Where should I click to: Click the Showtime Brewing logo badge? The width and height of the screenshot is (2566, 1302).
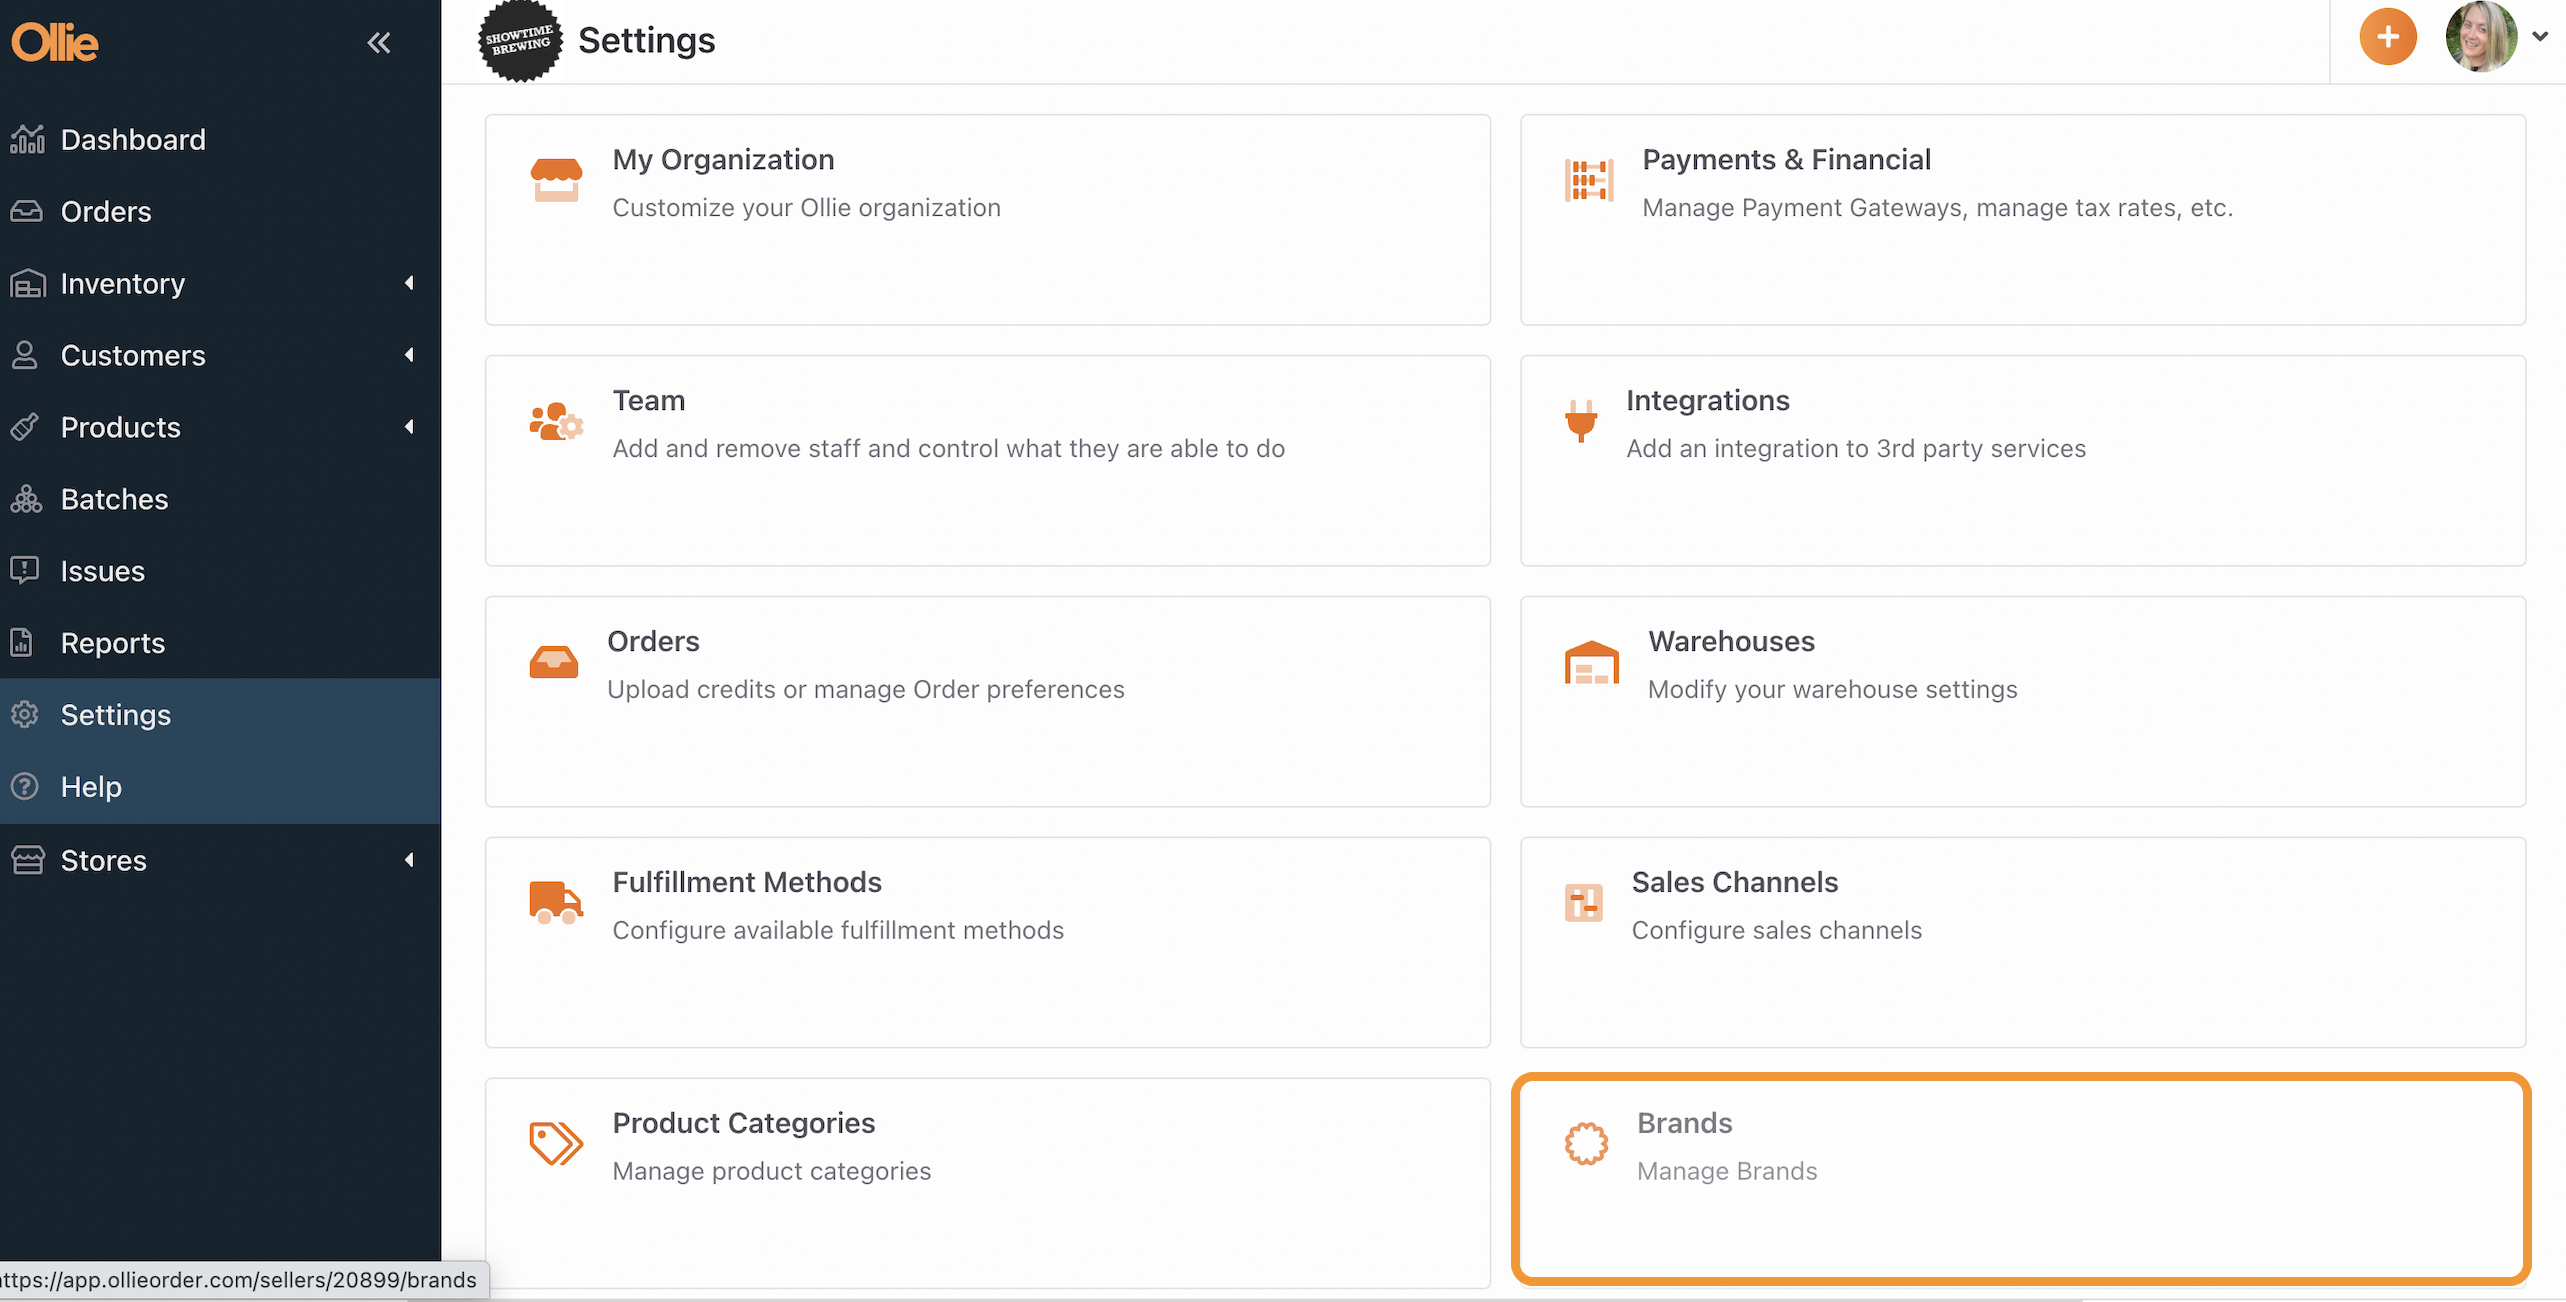[520, 41]
